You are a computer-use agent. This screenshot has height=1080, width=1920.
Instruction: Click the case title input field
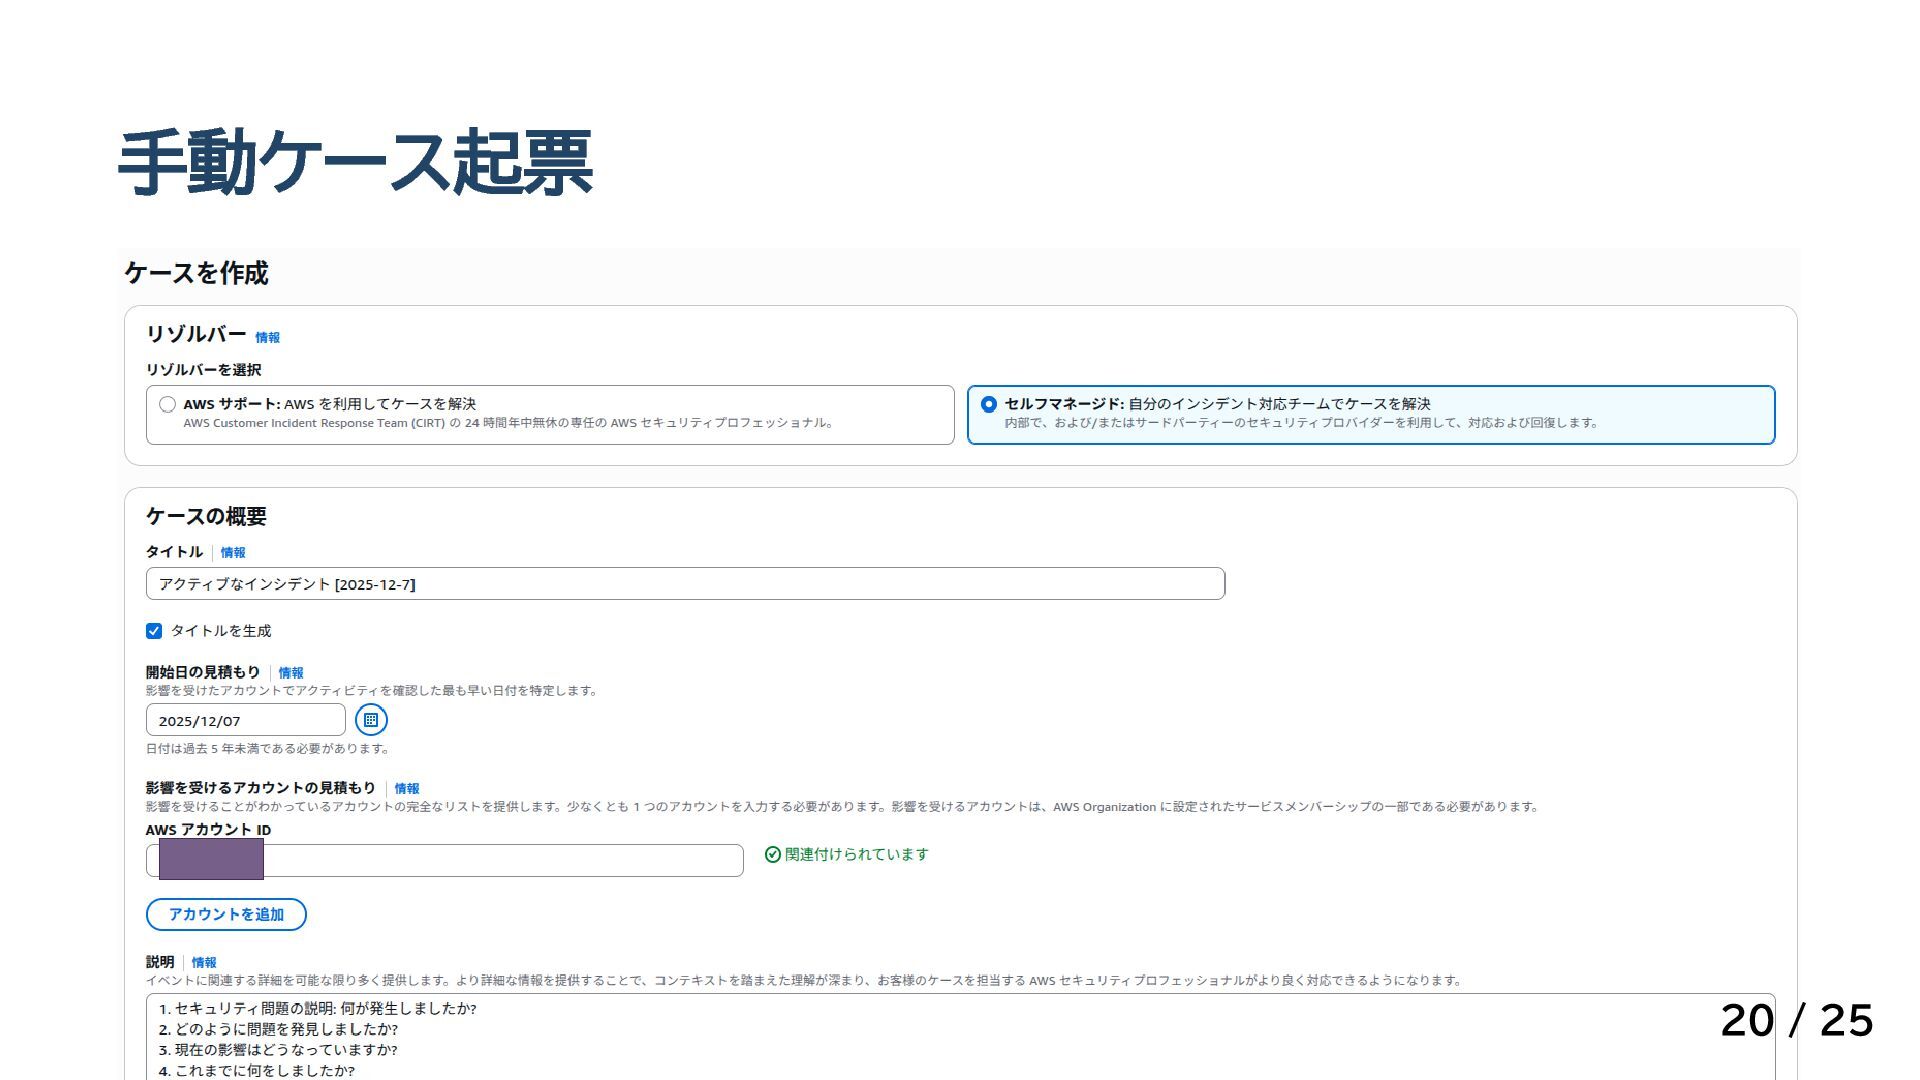tap(685, 584)
